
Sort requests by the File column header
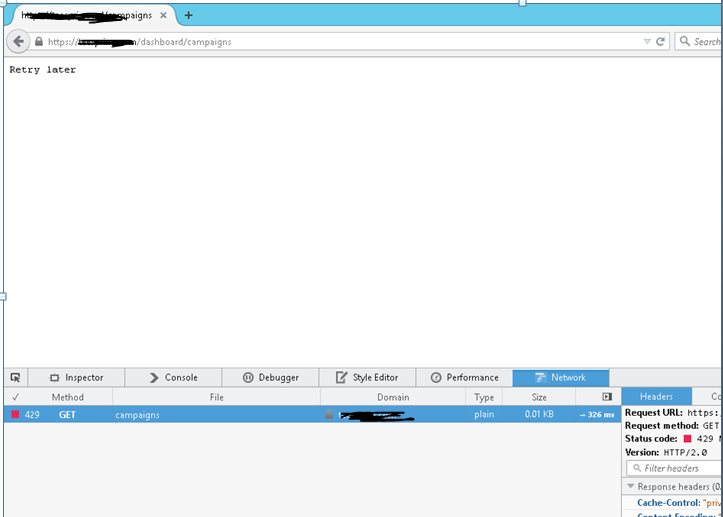216,397
